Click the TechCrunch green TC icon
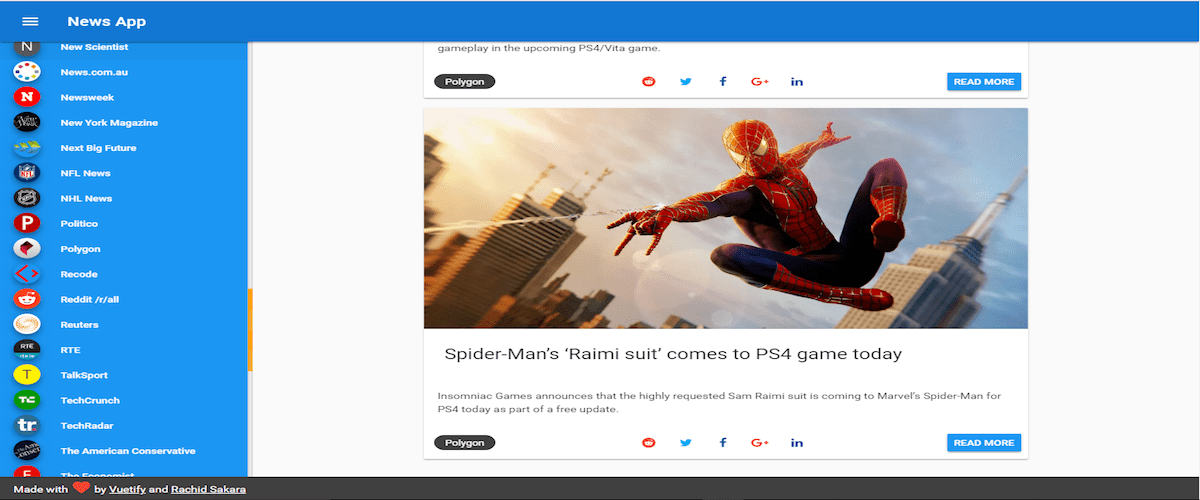Viewport: 1200px width, 500px height. [27, 400]
